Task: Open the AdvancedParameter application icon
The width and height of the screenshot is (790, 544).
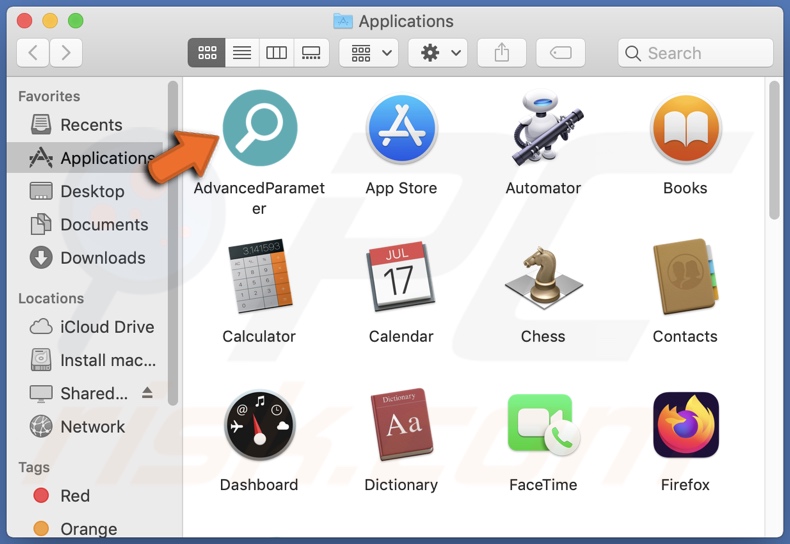Action: tap(259, 128)
